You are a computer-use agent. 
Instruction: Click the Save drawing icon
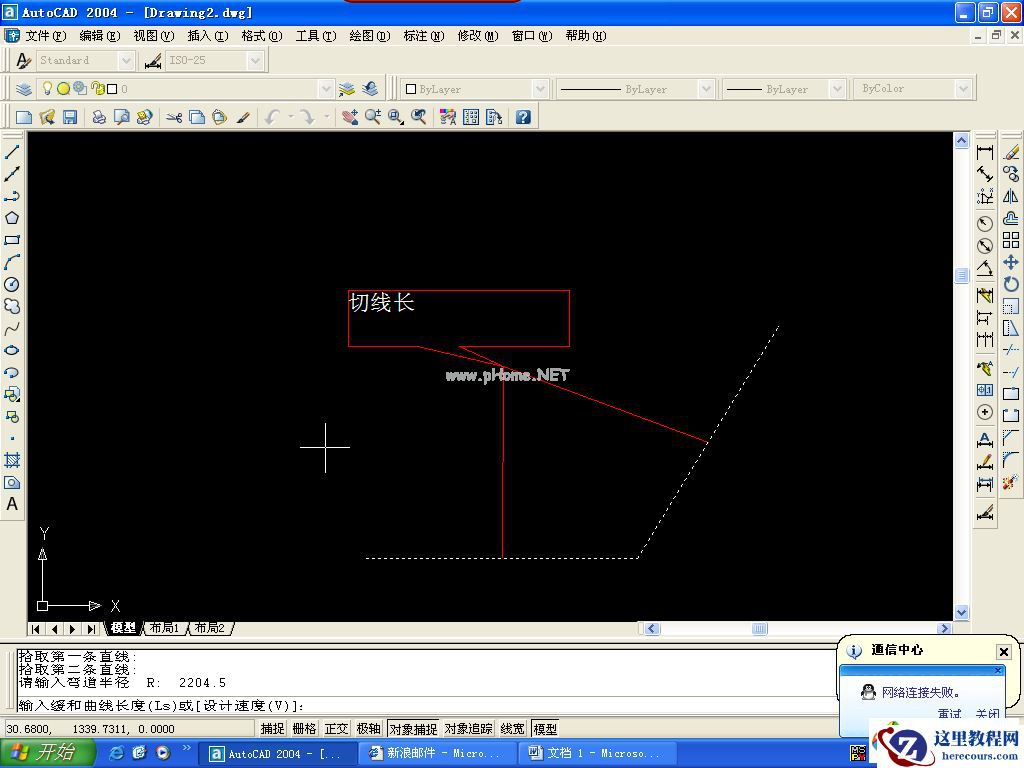pyautogui.click(x=70, y=117)
